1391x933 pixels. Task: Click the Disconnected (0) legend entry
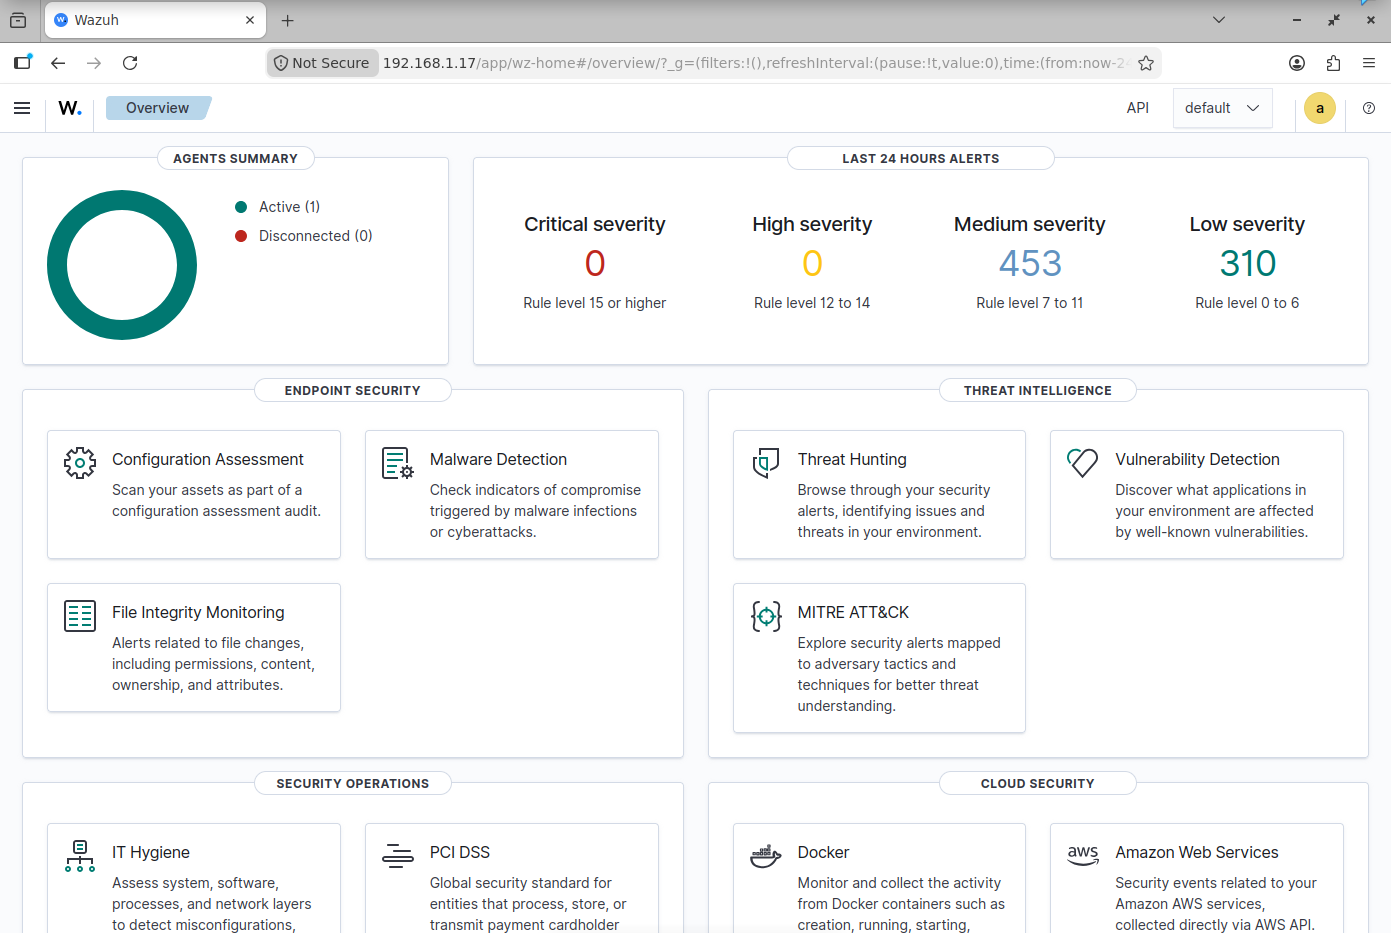tap(303, 236)
